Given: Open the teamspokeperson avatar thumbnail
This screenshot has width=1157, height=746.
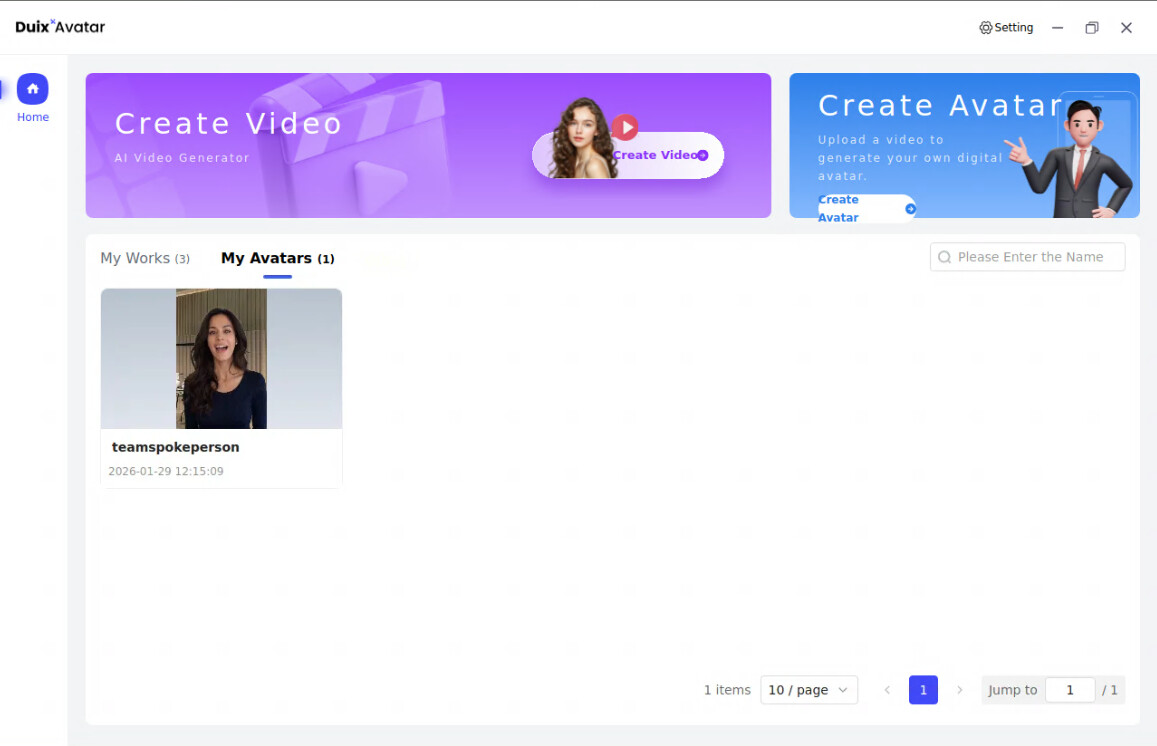Looking at the screenshot, I should point(221,358).
